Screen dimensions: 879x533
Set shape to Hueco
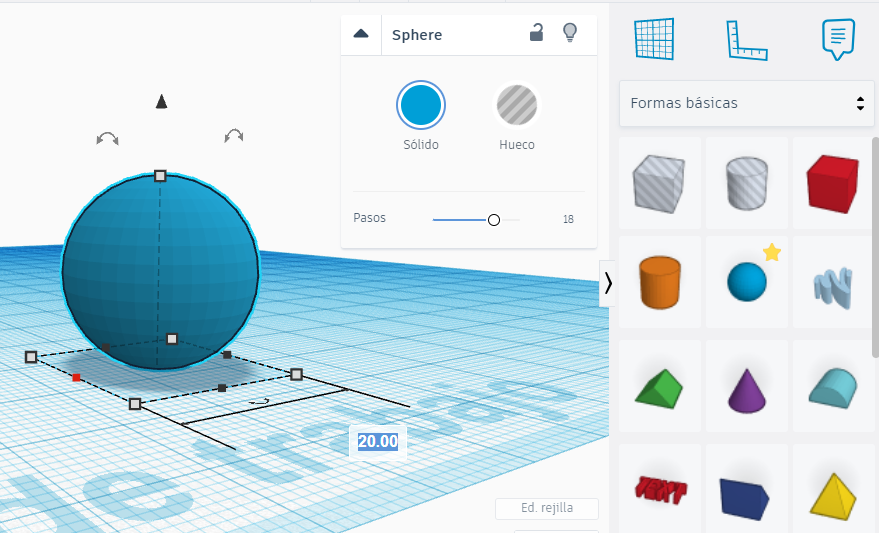pos(516,105)
